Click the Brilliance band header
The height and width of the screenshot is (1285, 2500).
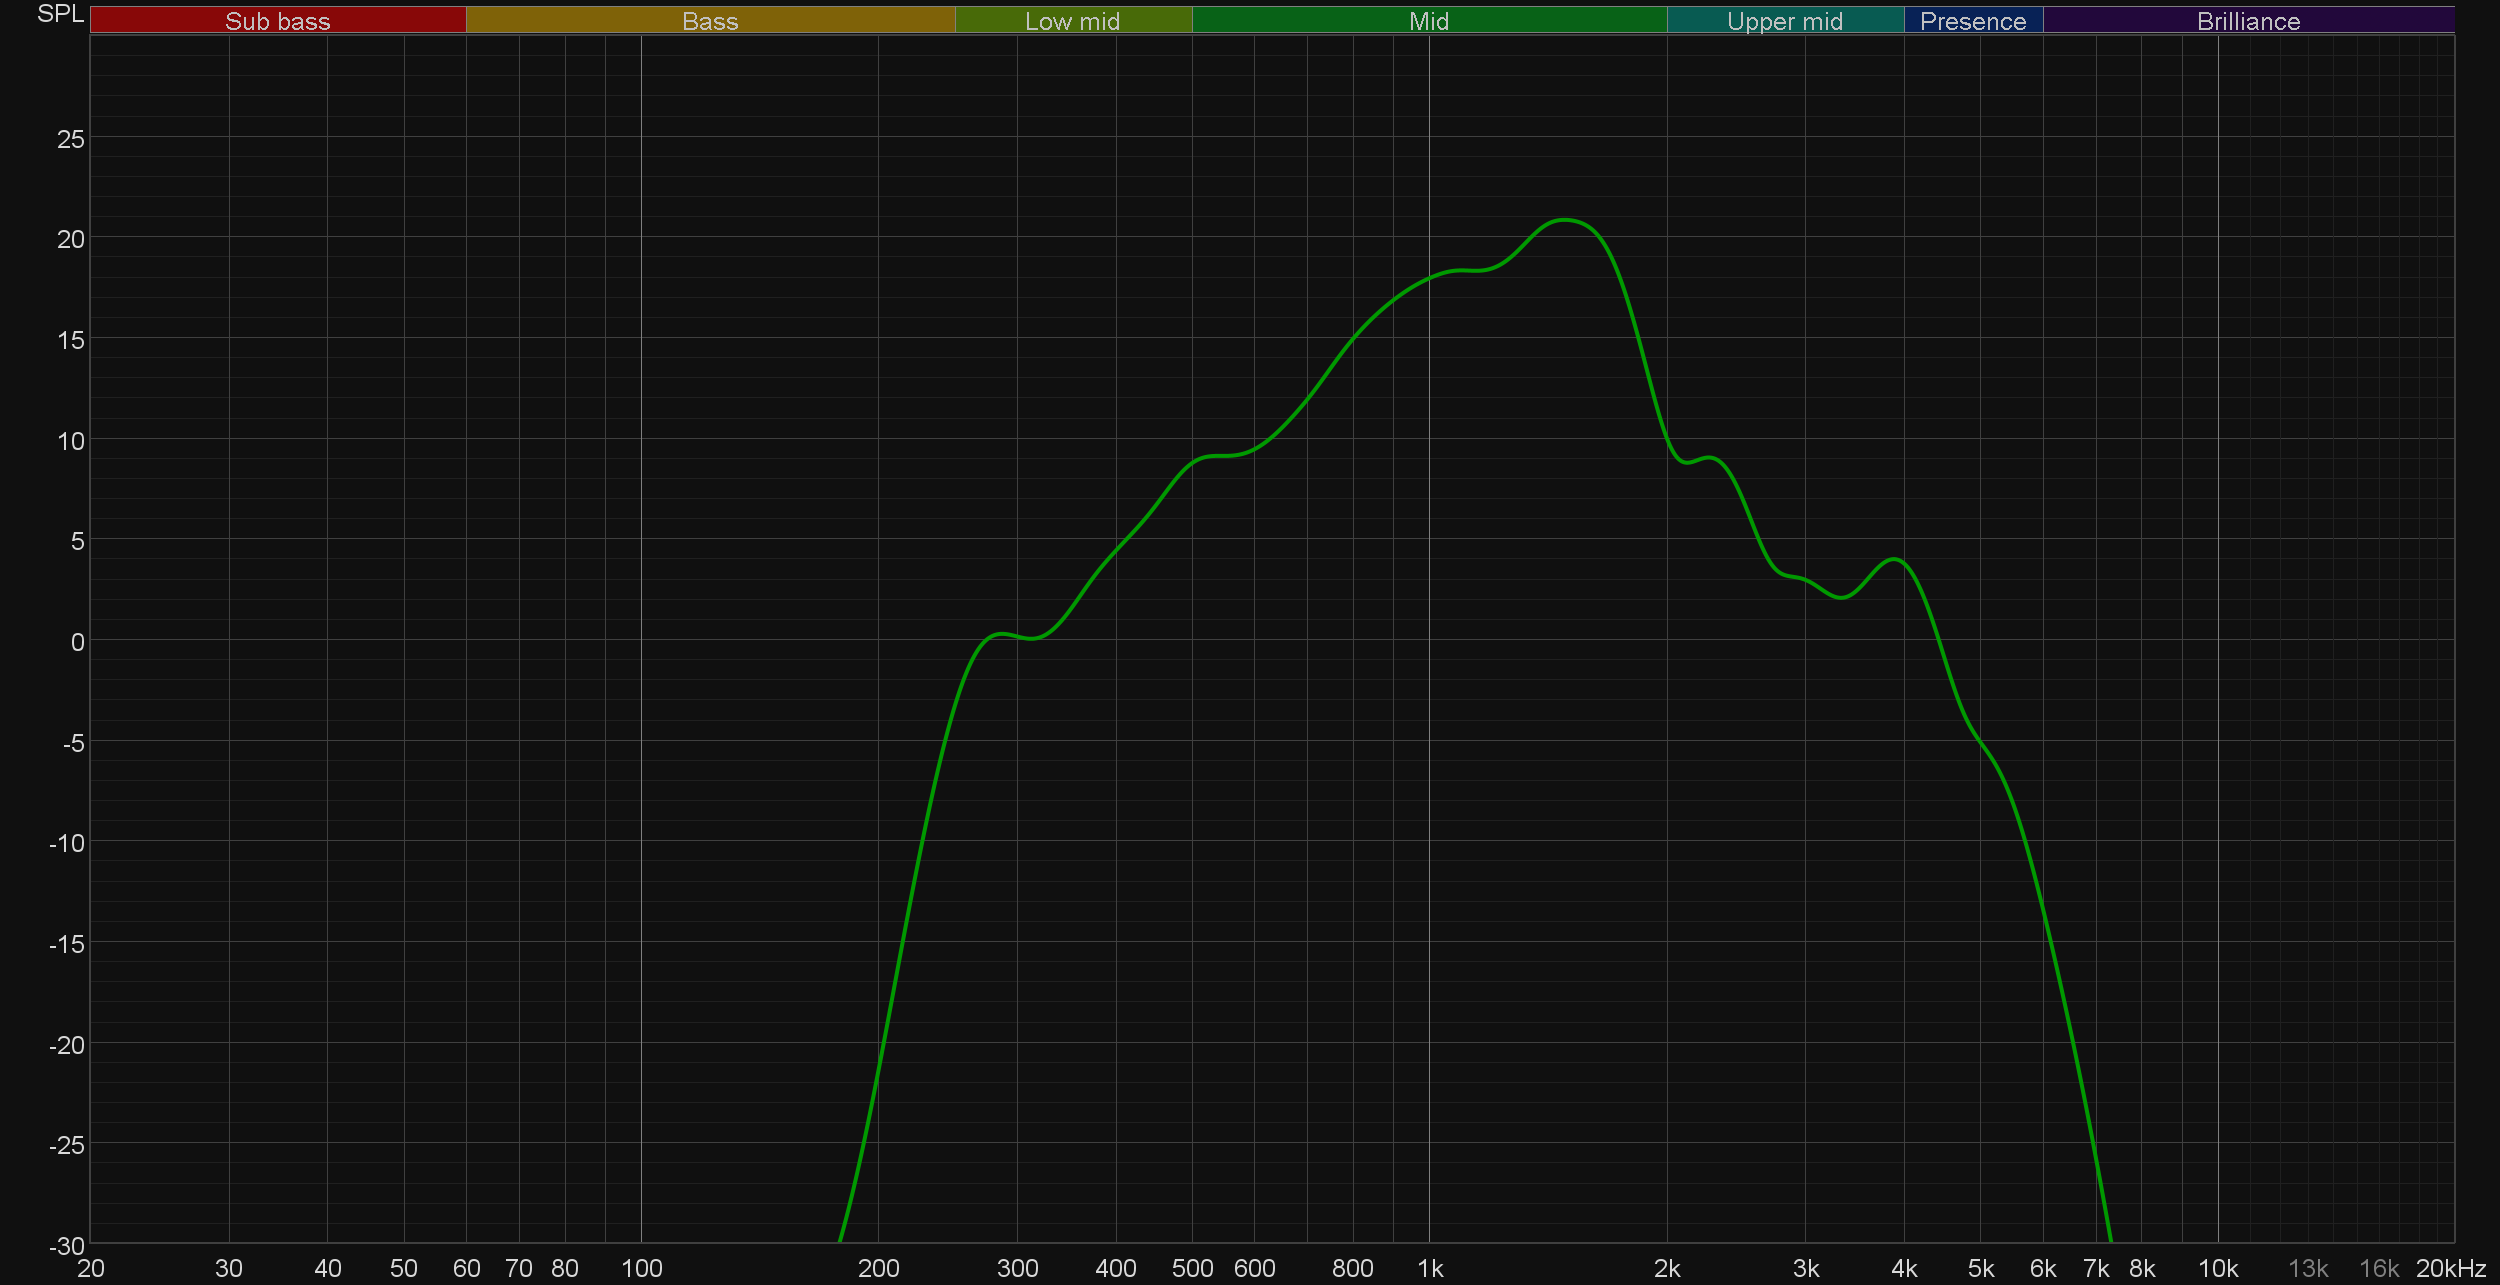2248,21
